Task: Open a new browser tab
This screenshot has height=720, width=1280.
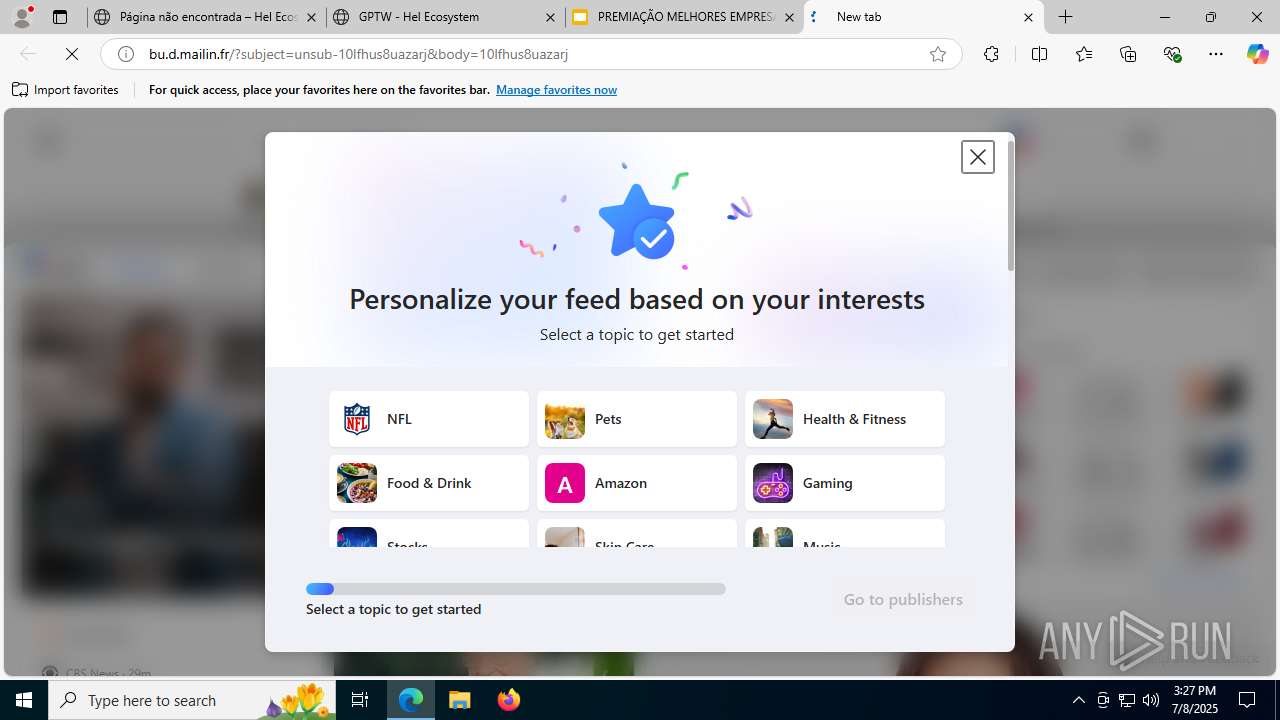Action: 1066,17
